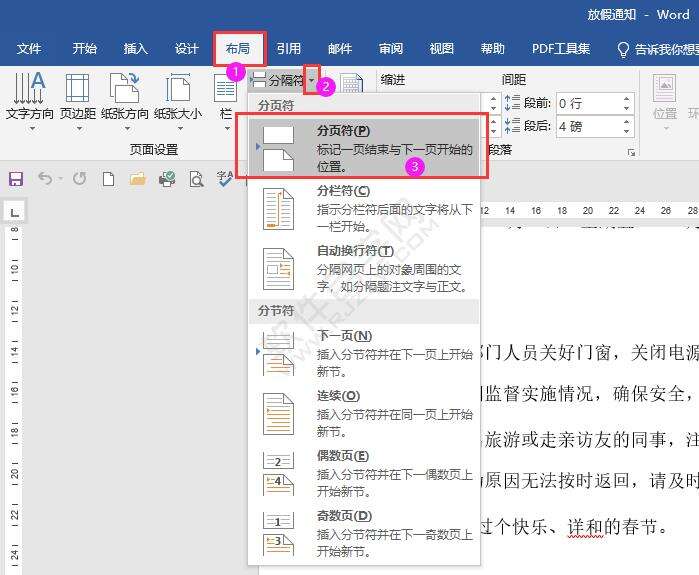Increase the 段后 spacing with up arrow

coord(626,122)
